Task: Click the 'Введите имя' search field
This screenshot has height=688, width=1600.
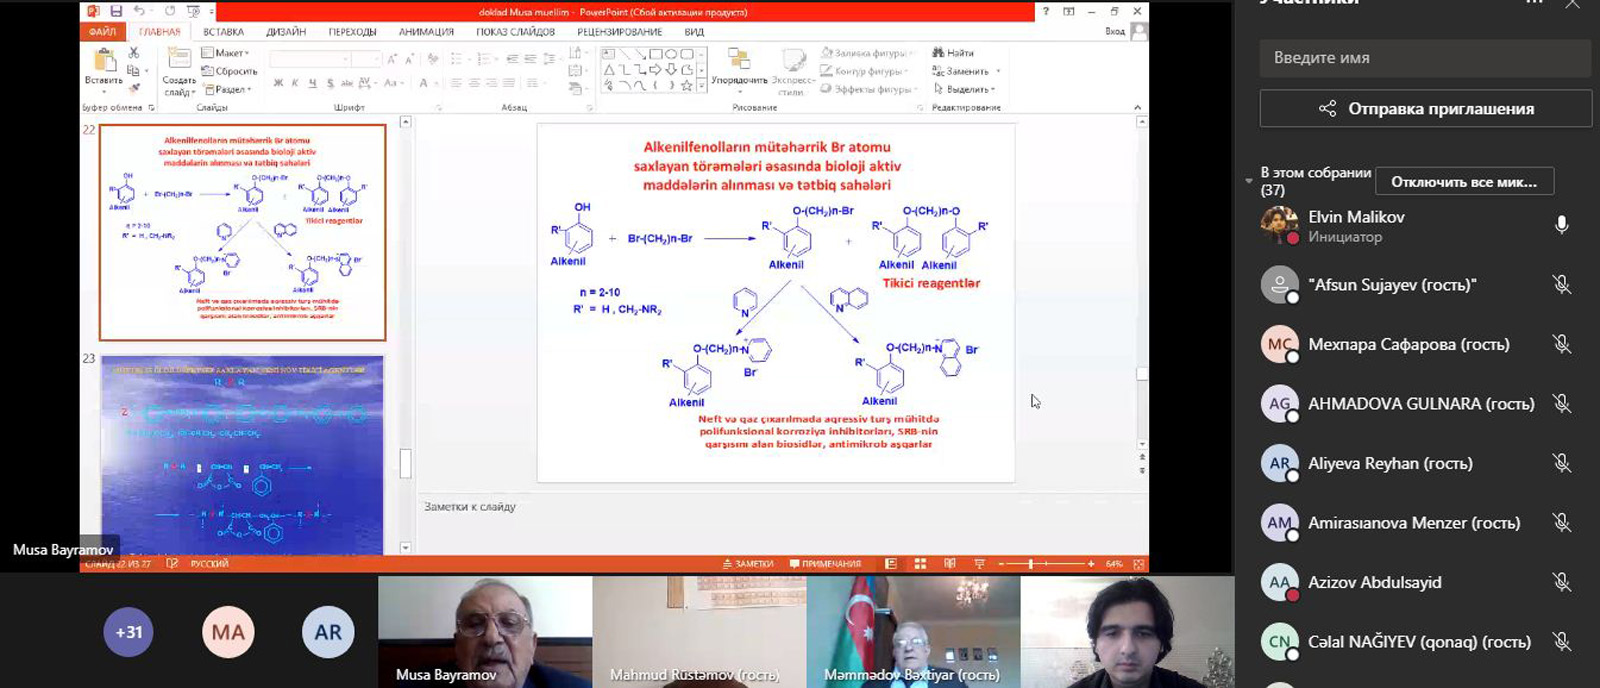Action: pyautogui.click(x=1425, y=58)
